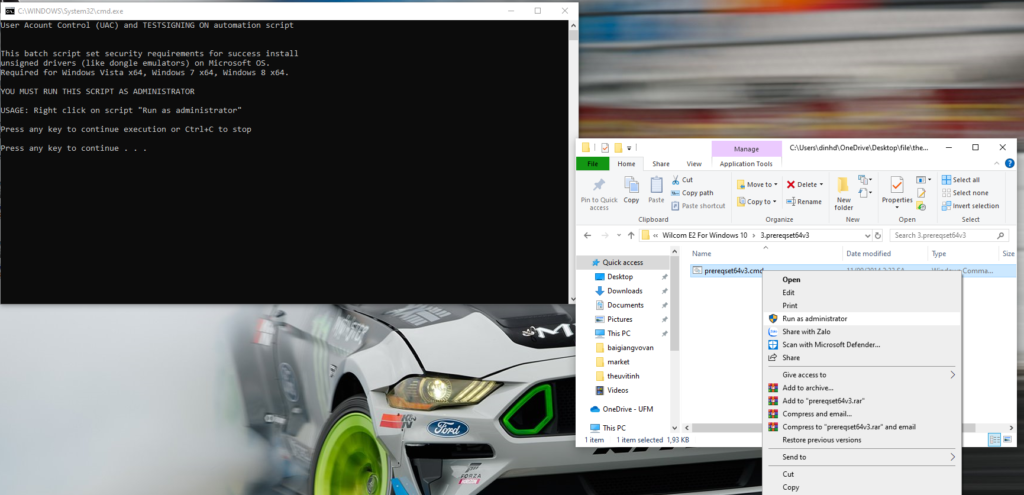Open the New item dropdown
This screenshot has height=495, width=1024.
pos(866,180)
